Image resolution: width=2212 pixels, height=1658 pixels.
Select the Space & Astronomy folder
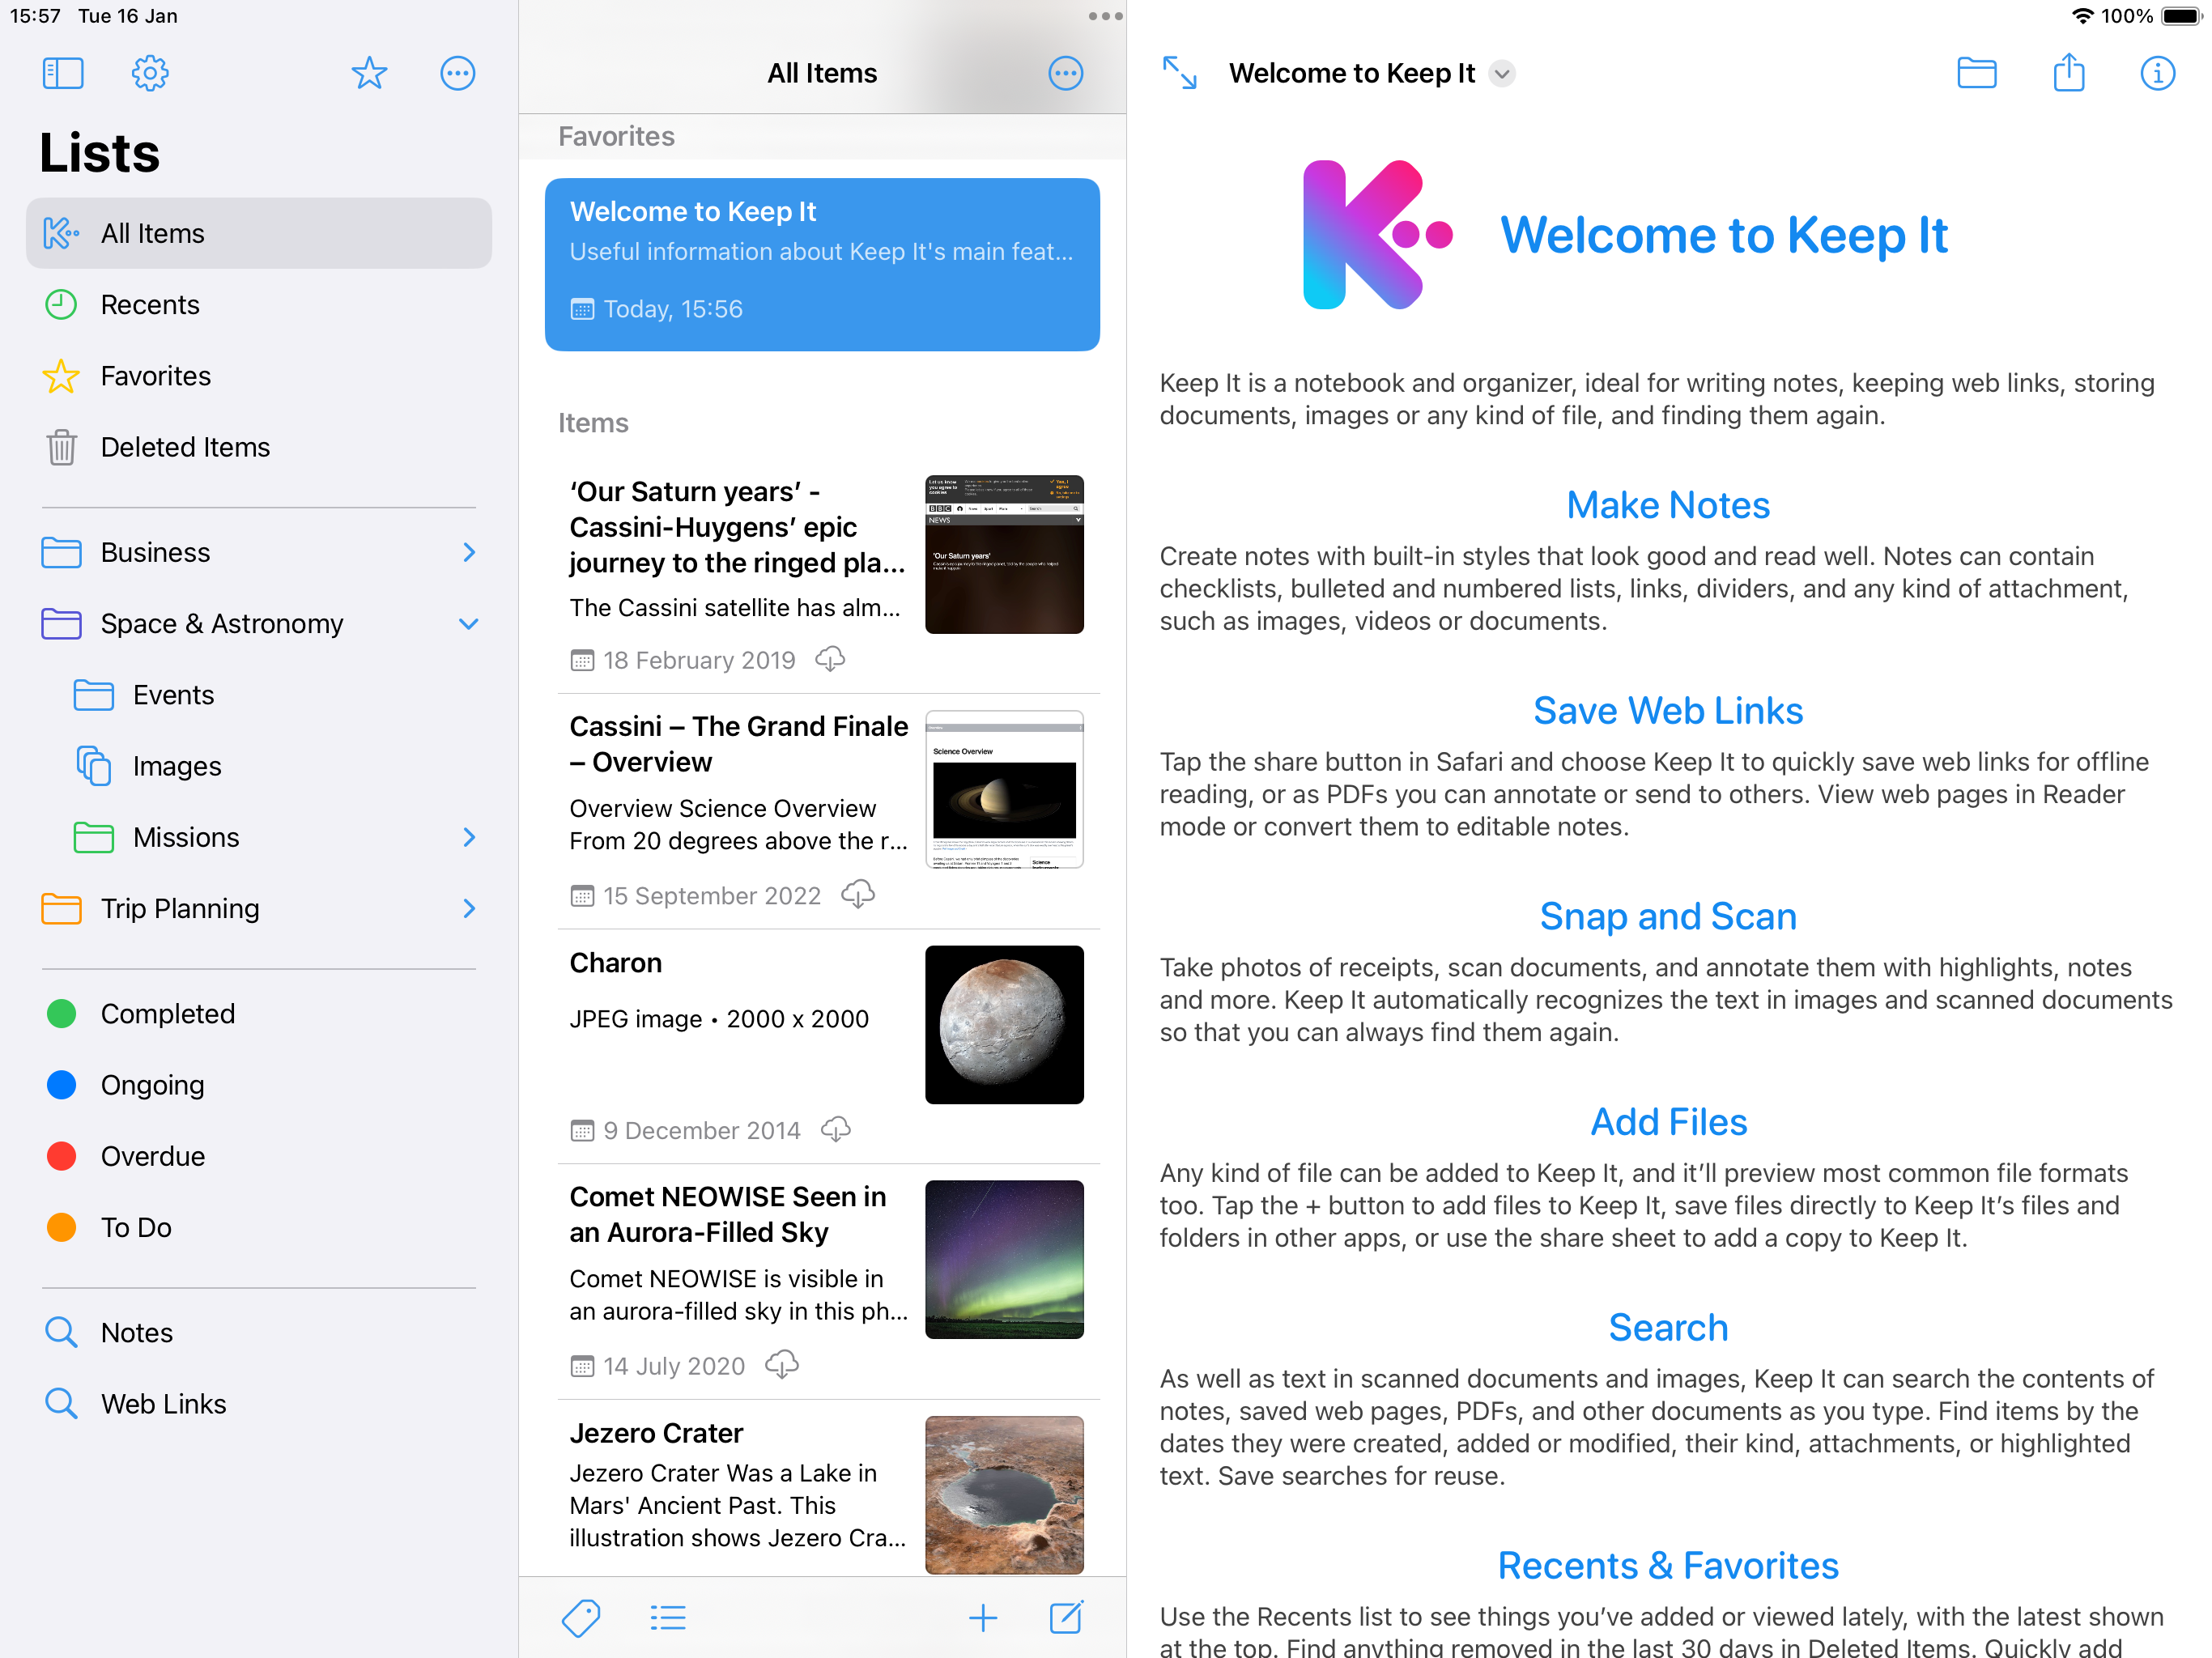tap(259, 623)
